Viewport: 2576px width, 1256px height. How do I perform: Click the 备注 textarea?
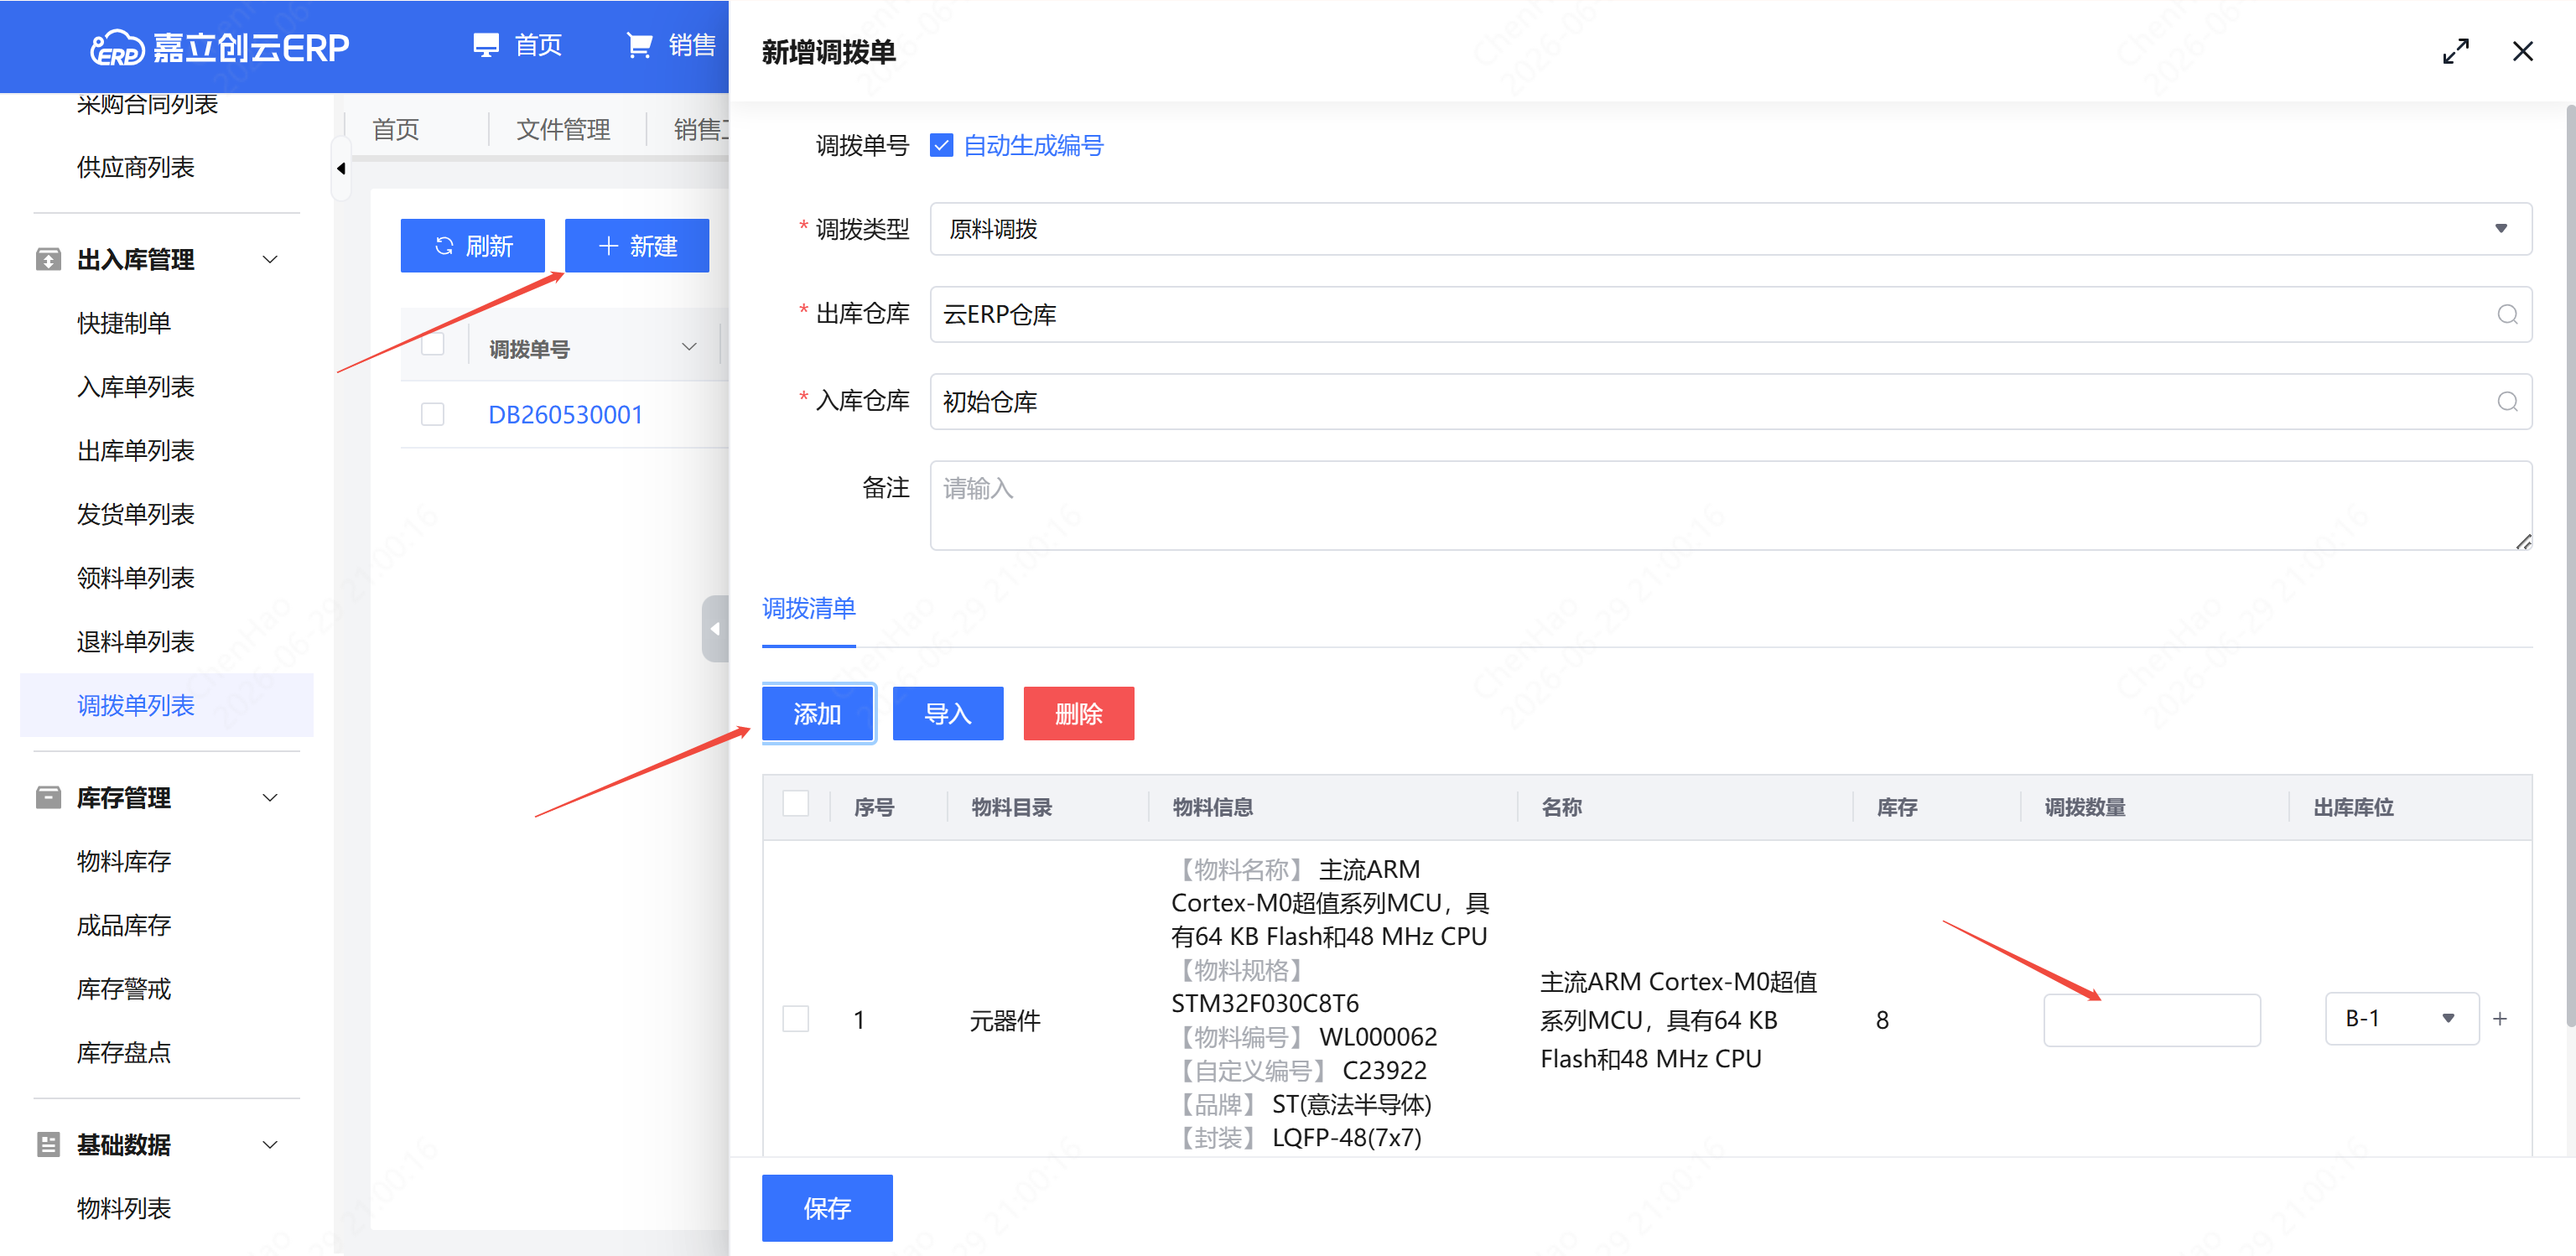click(1730, 505)
